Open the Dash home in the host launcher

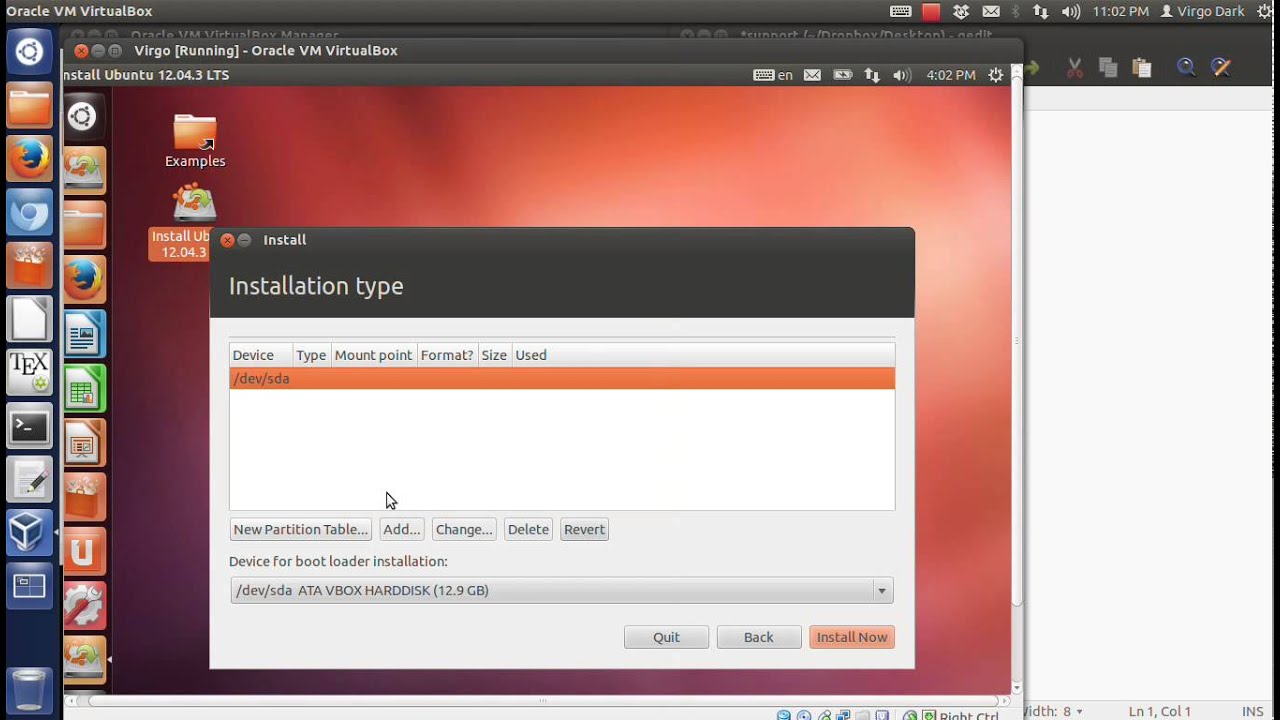point(29,52)
